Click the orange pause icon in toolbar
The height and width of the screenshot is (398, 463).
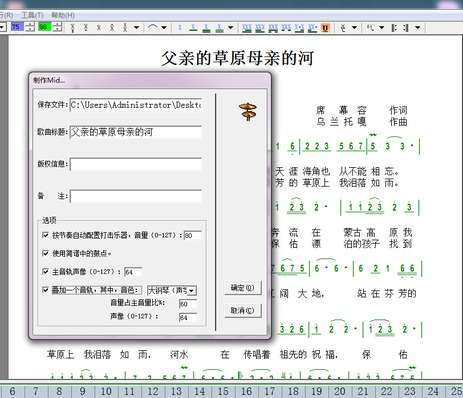pos(326,28)
